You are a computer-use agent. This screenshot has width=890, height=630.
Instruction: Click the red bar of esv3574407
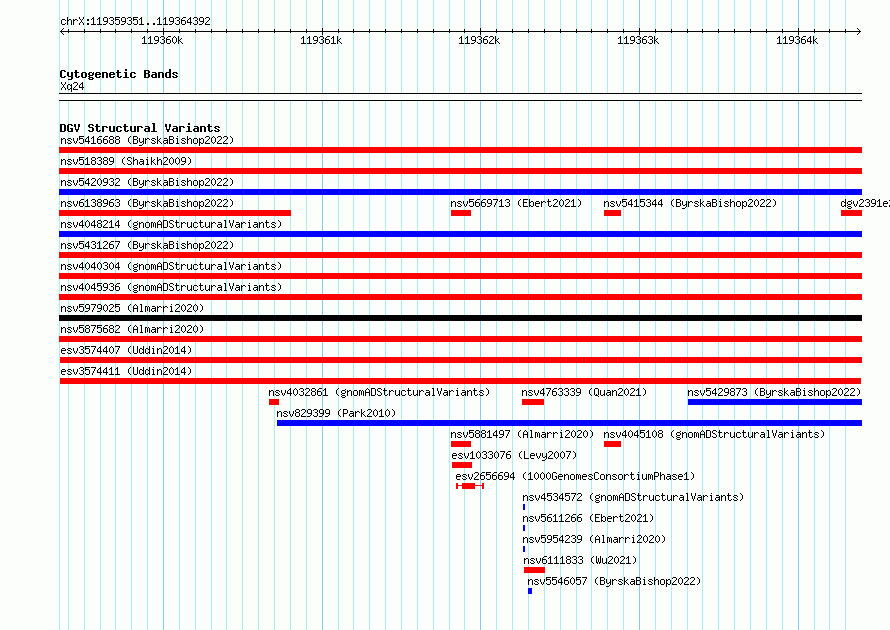460,360
